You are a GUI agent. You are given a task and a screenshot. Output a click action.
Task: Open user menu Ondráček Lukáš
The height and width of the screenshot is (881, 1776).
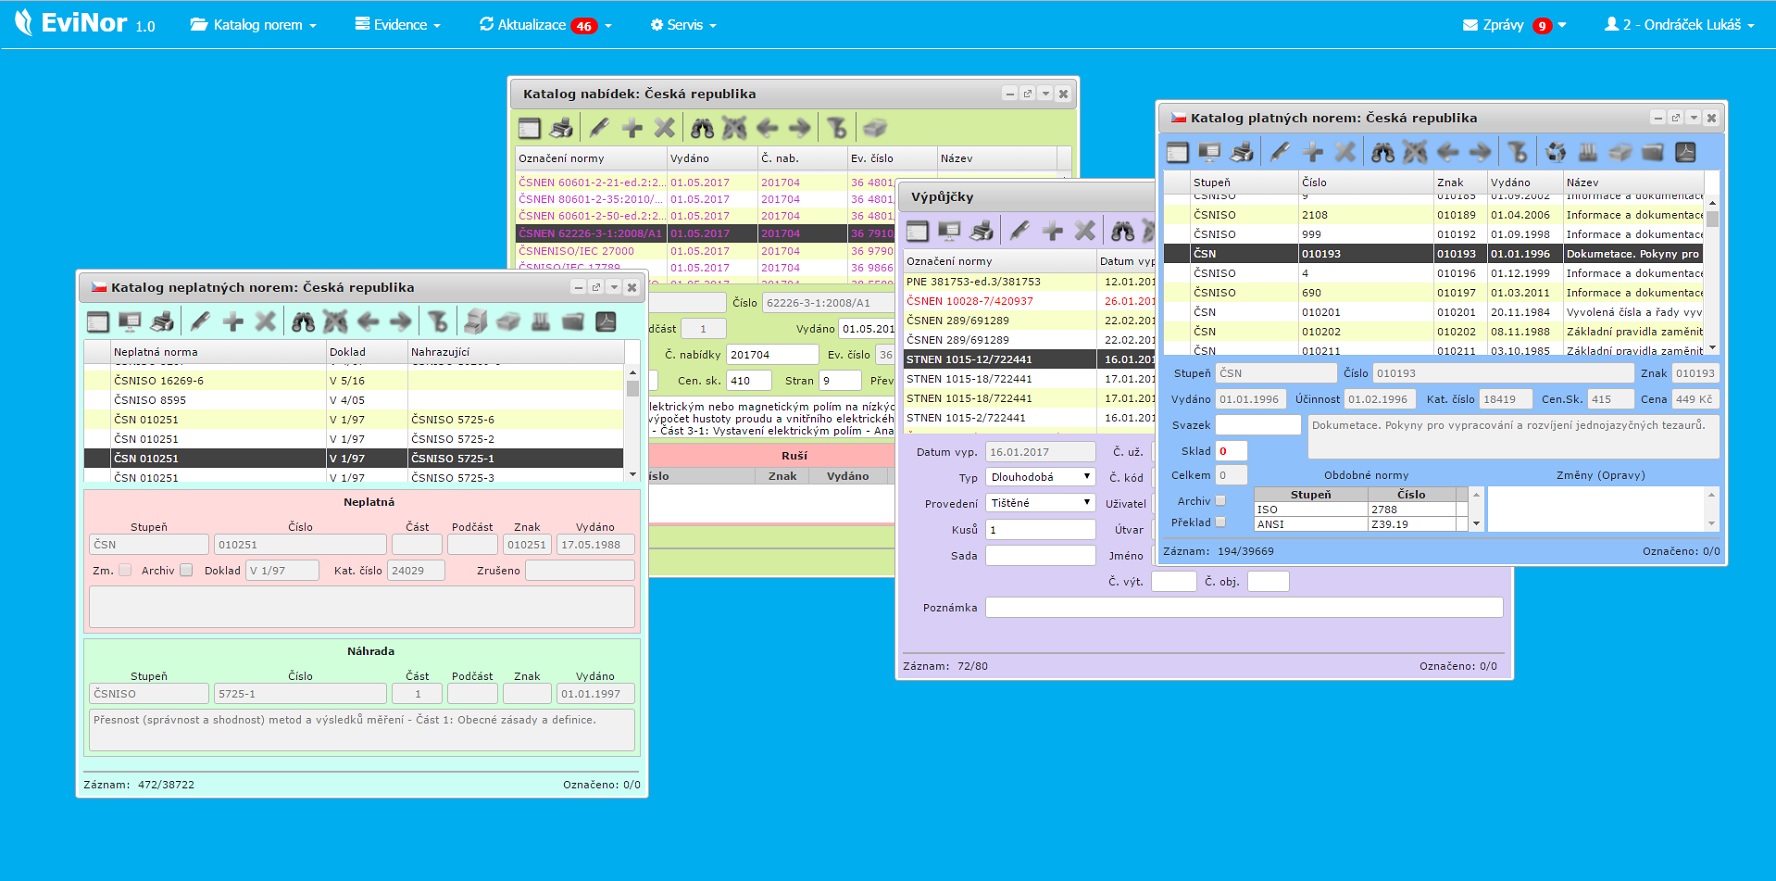pos(1679,24)
